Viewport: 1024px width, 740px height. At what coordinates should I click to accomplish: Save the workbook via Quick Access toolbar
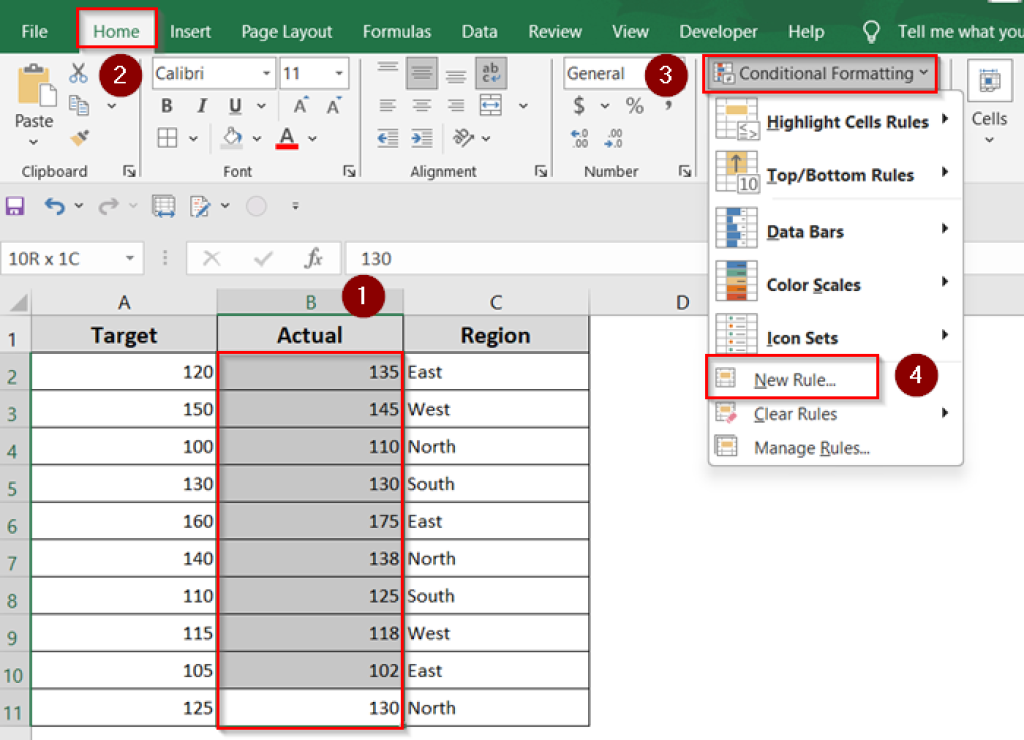14,206
